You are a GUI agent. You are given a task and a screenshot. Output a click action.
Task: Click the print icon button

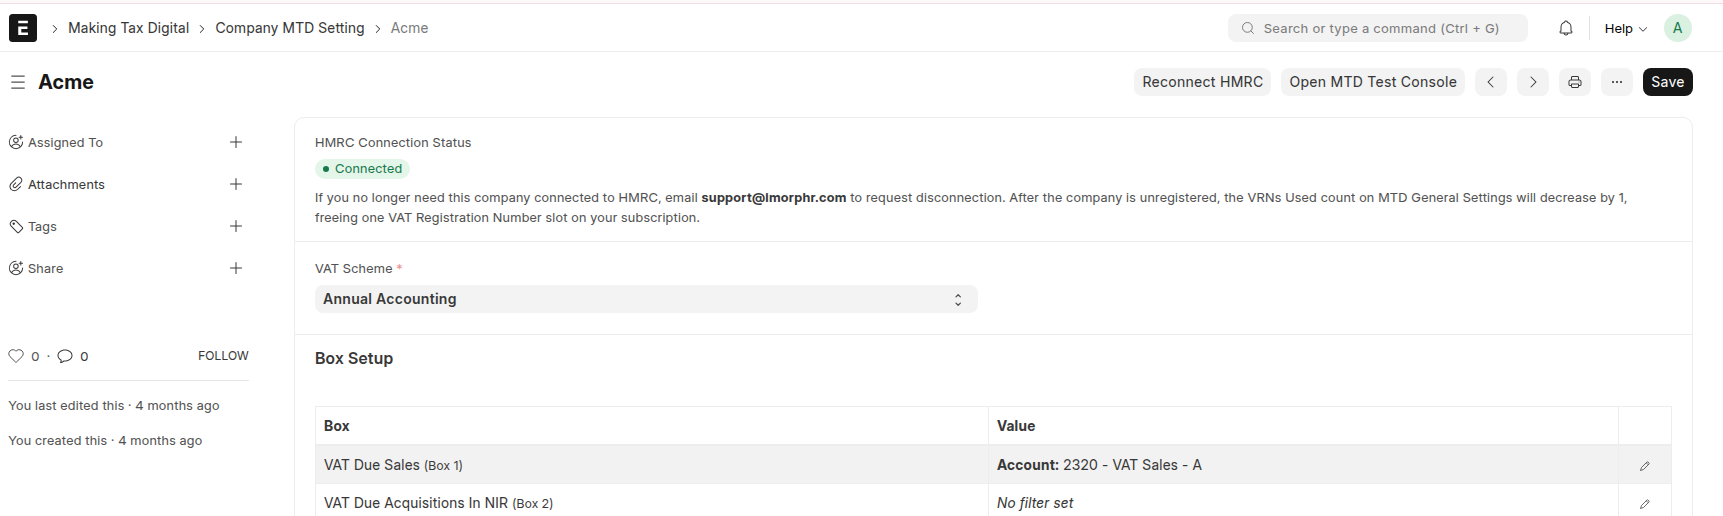(1575, 82)
